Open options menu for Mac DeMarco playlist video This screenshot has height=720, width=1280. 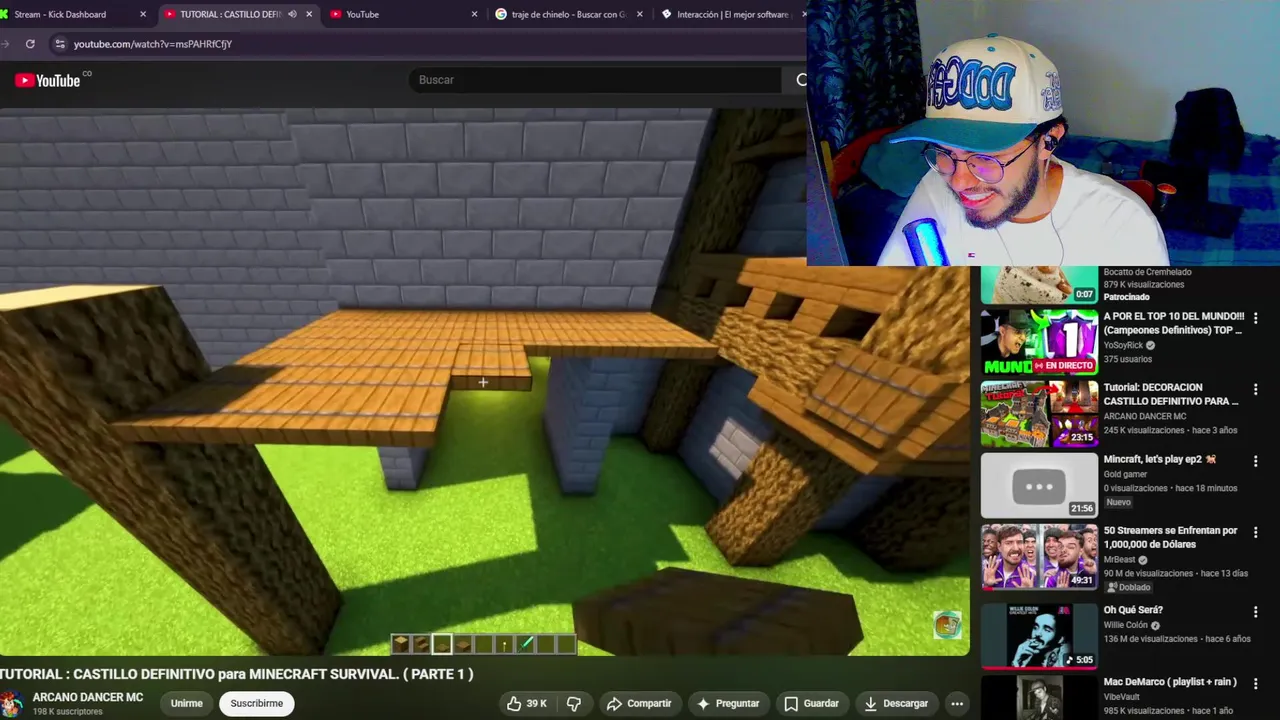1255,683
